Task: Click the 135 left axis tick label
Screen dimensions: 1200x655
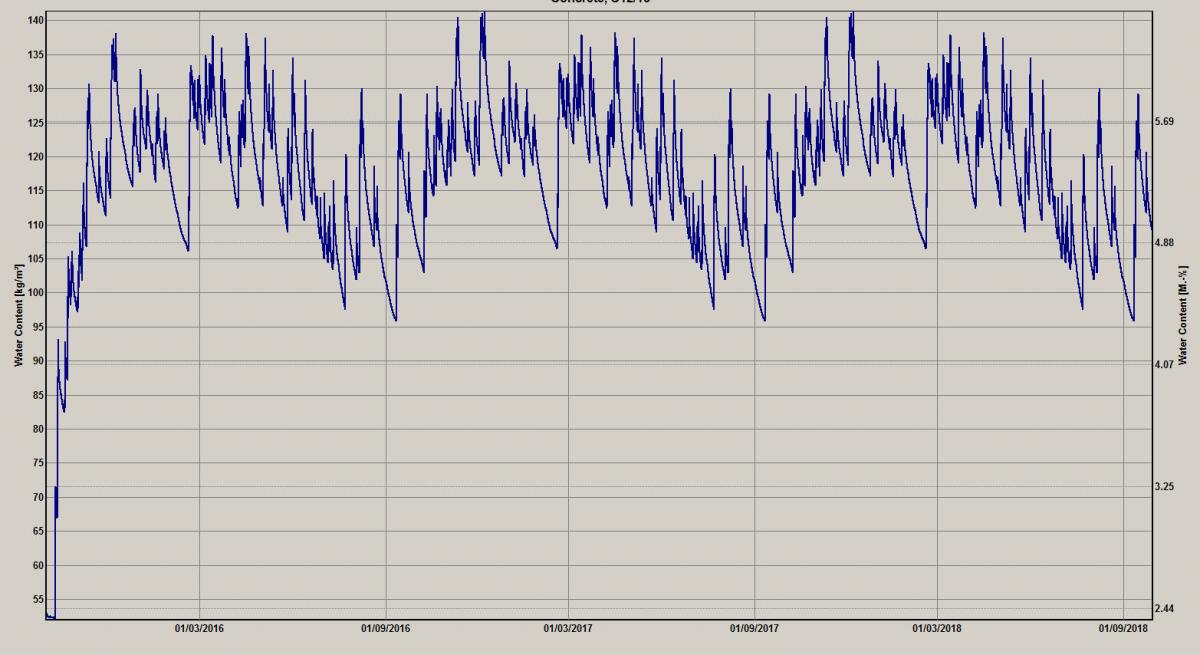Action: pyautogui.click(x=35, y=55)
